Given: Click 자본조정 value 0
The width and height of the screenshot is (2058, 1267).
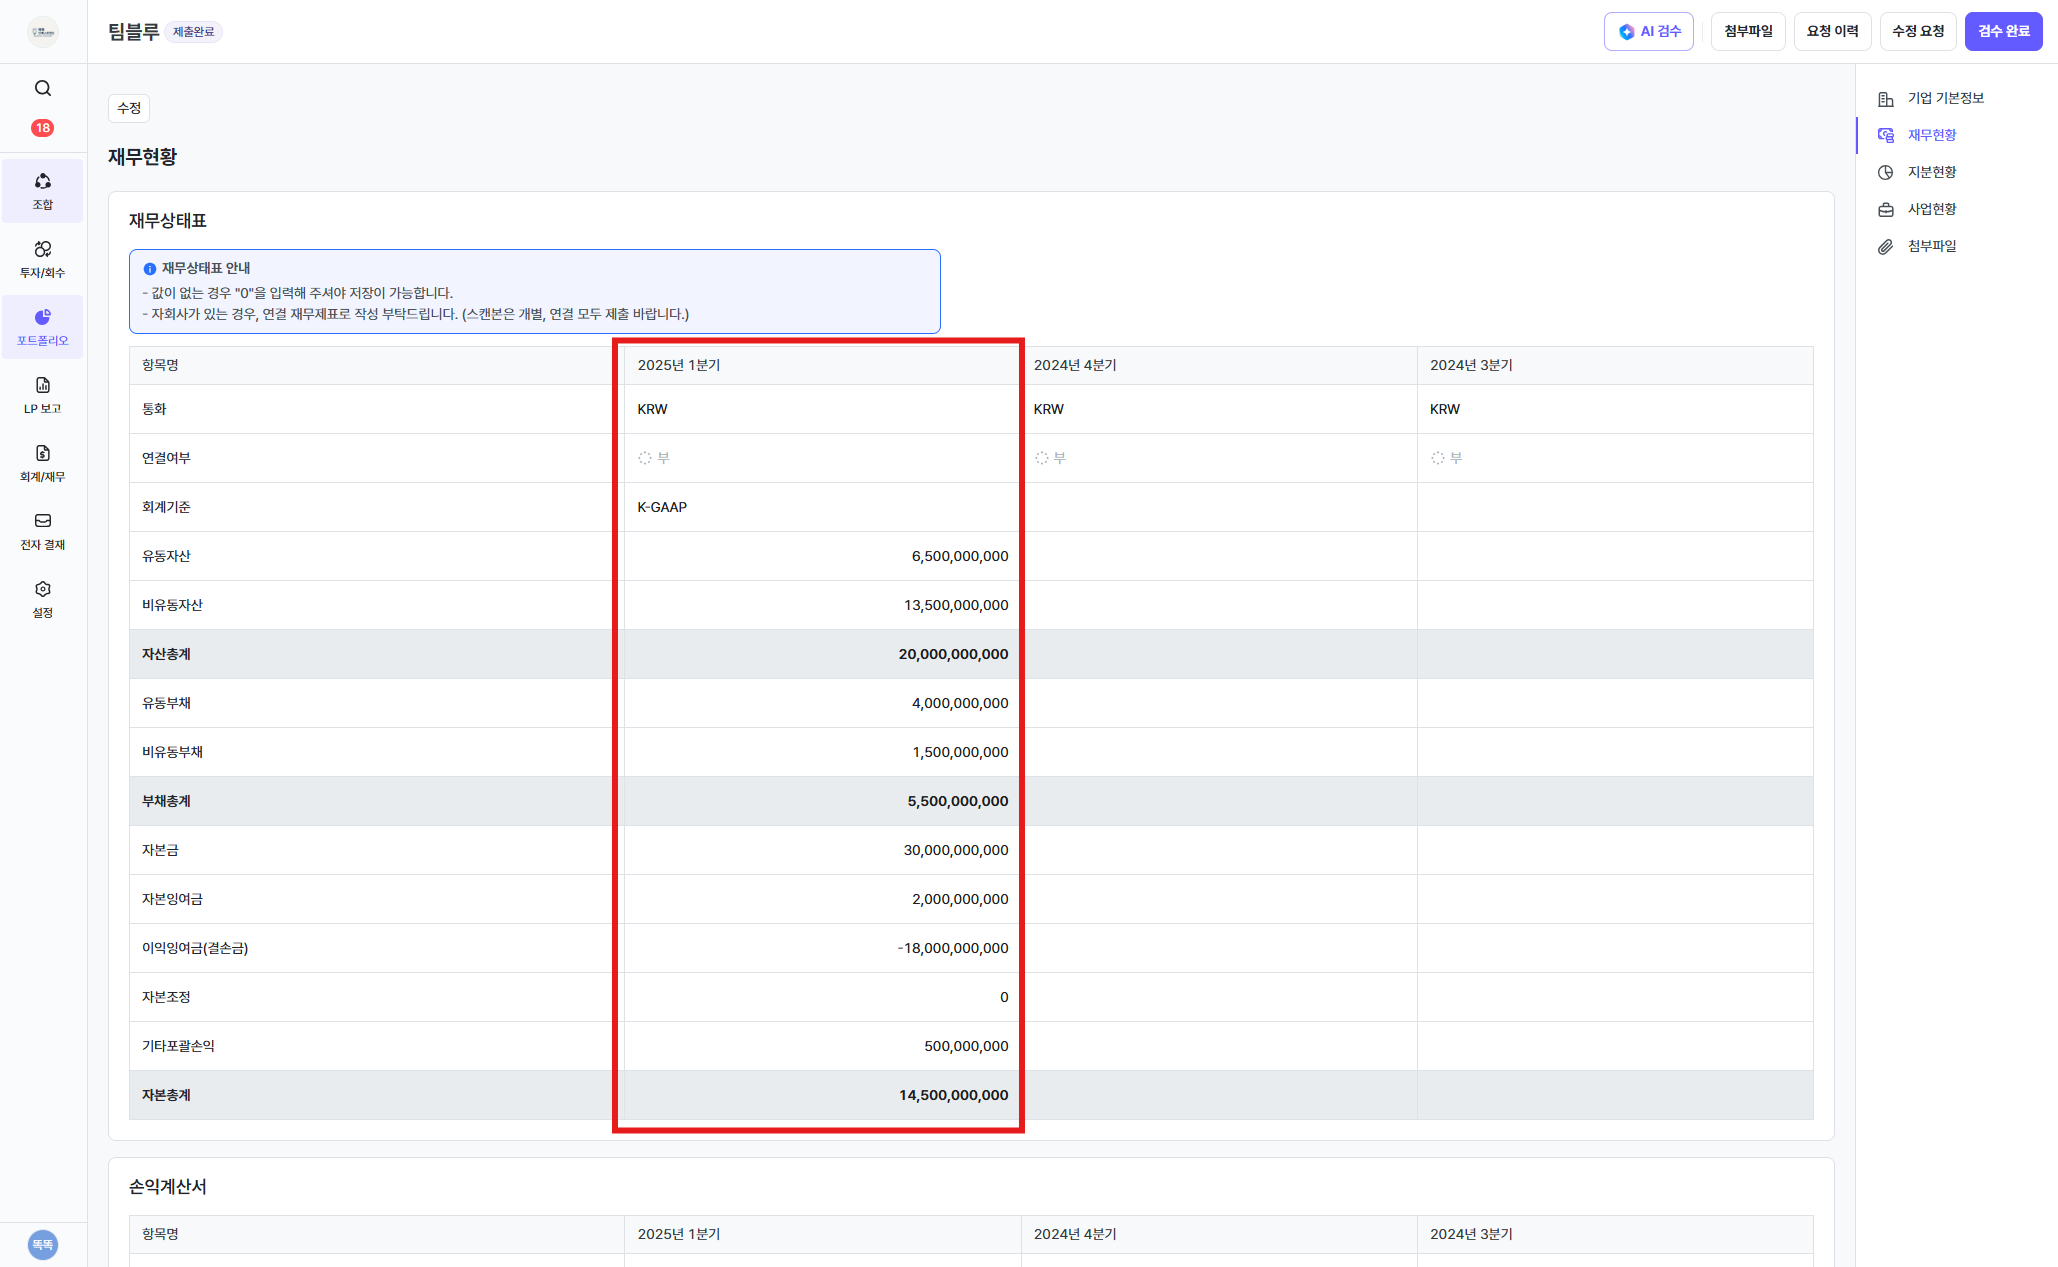Looking at the screenshot, I should click(x=1004, y=997).
